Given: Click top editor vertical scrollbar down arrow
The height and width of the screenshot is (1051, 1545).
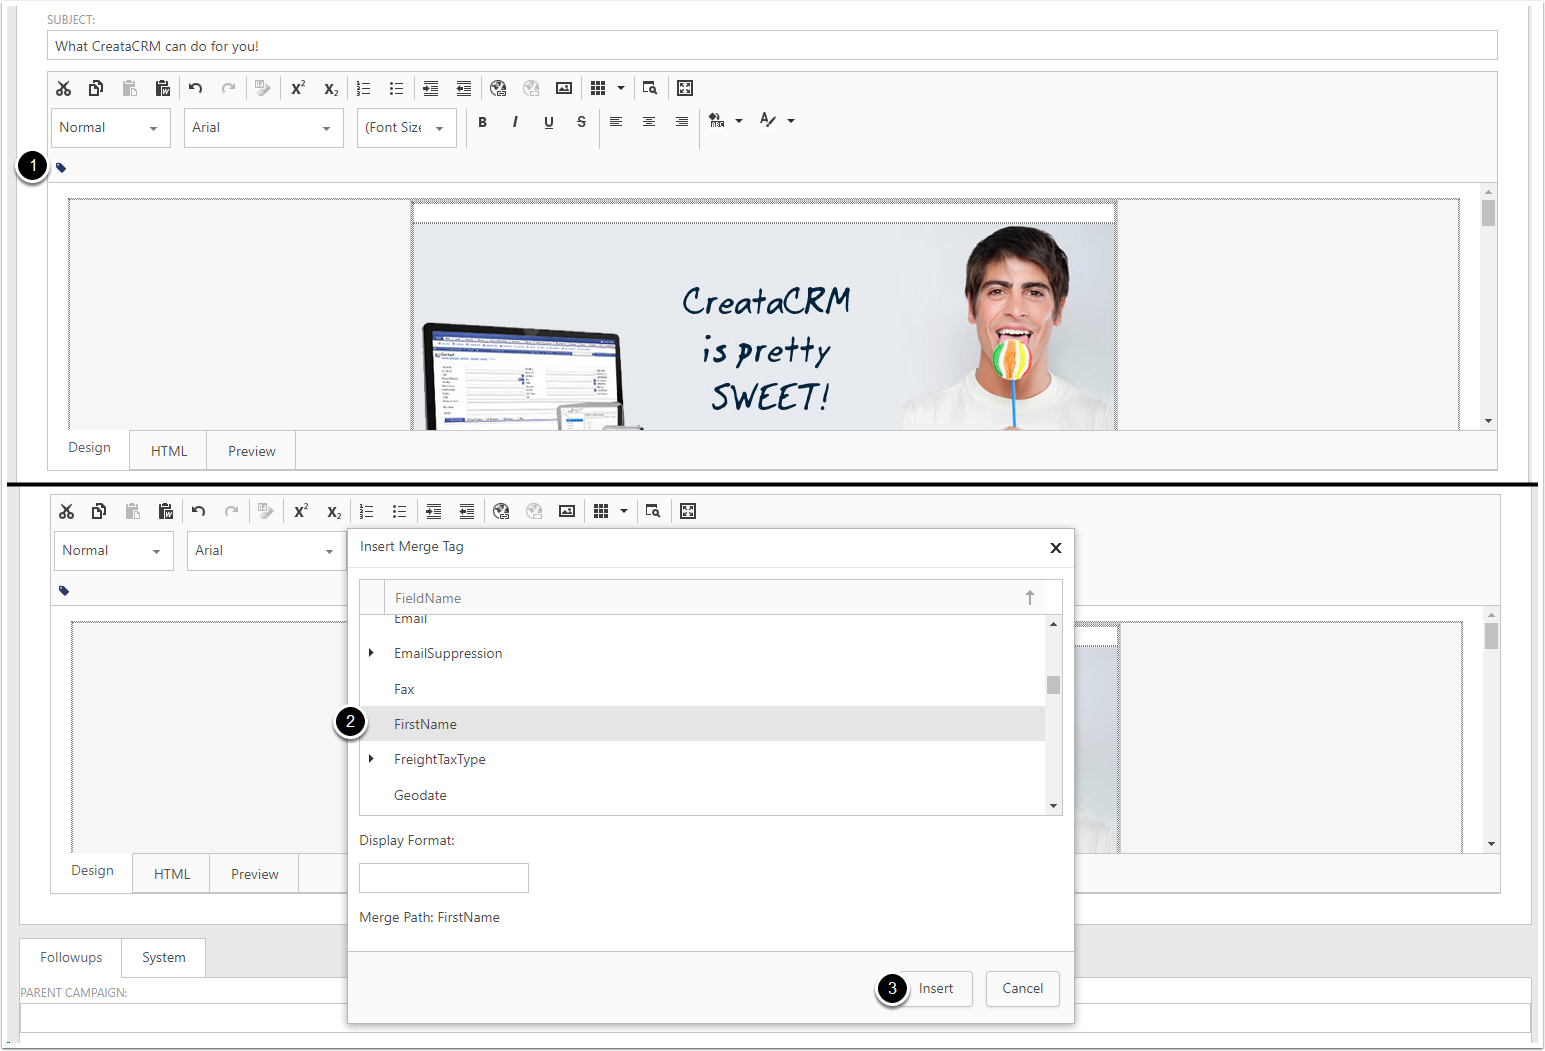Looking at the screenshot, I should (1489, 421).
